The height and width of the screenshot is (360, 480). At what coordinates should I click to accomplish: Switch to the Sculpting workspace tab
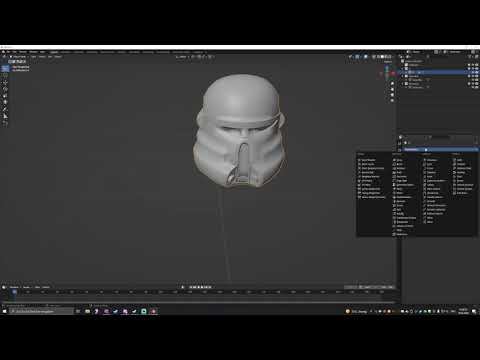click(79, 52)
